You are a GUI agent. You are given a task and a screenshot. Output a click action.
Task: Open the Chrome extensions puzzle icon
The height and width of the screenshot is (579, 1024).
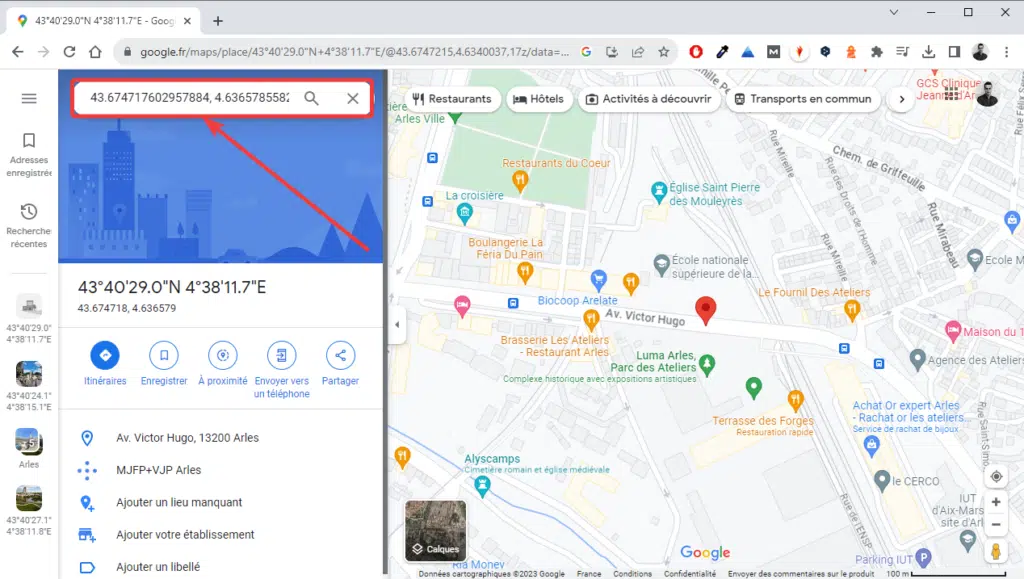tap(876, 52)
